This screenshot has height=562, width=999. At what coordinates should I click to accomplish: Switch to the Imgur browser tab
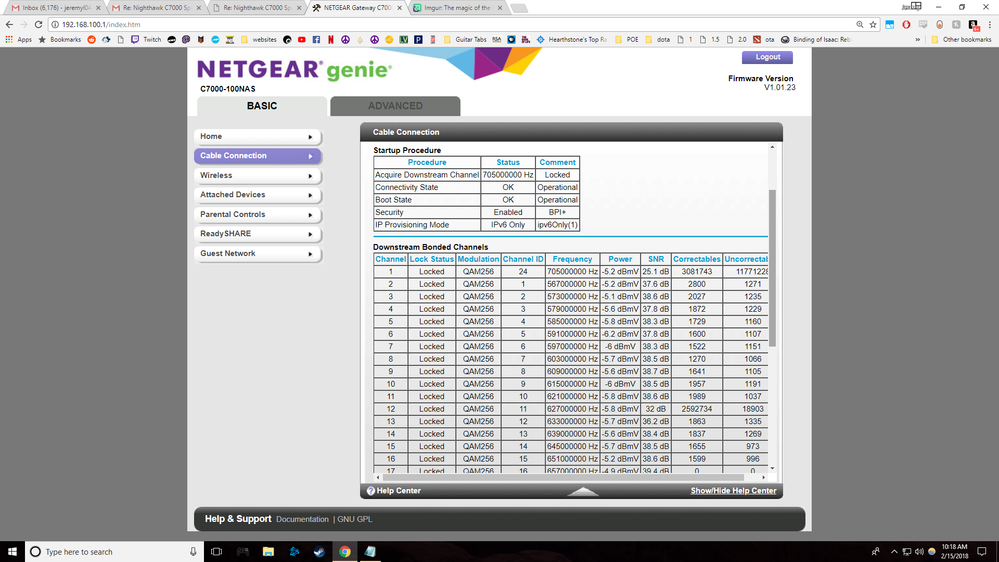pos(460,7)
